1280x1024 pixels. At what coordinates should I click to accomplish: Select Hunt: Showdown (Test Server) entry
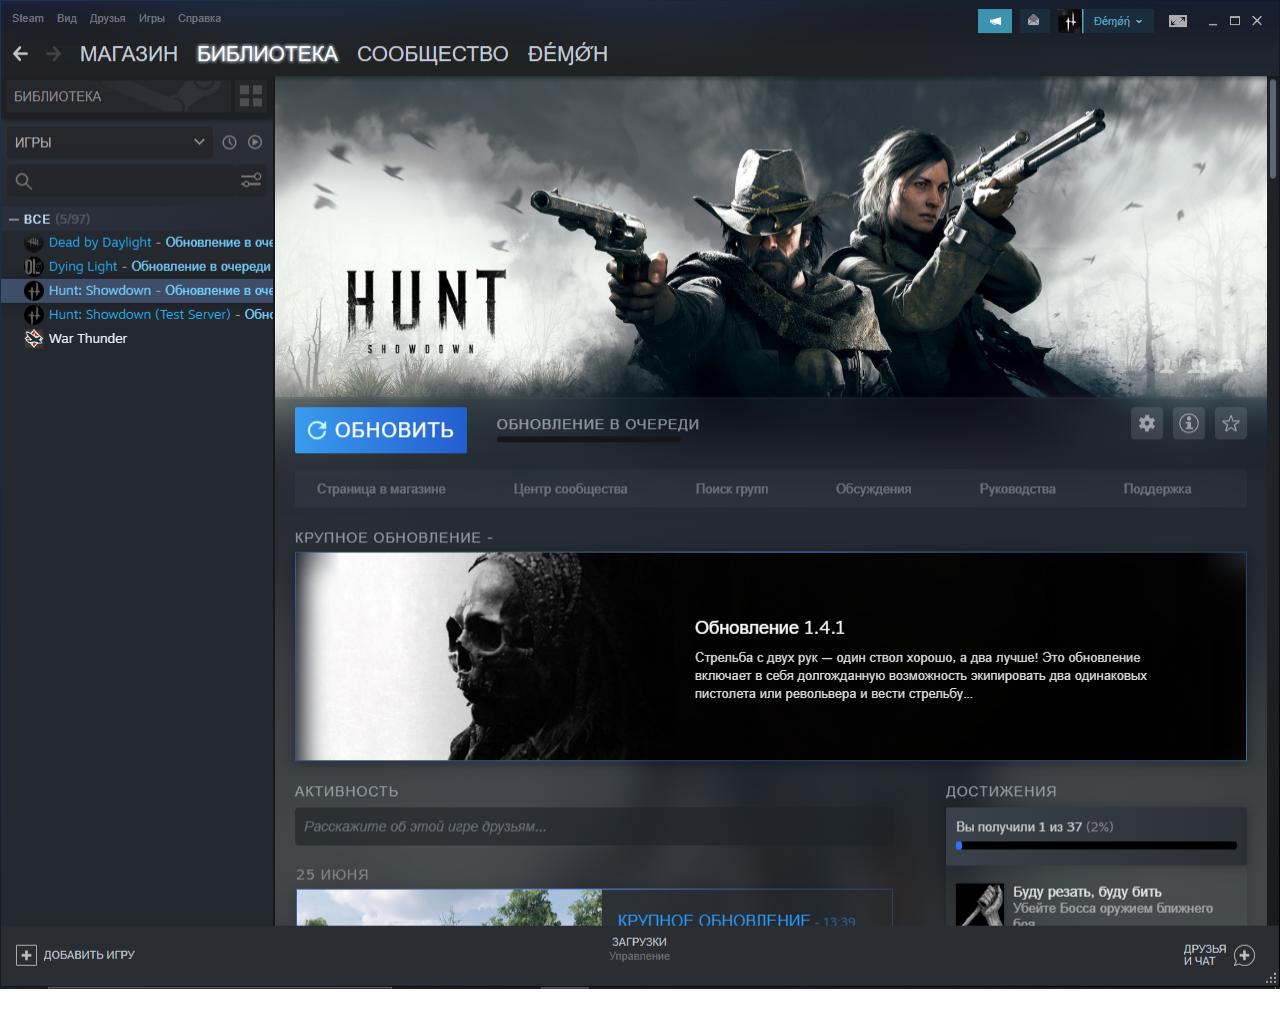pyautogui.click(x=138, y=314)
